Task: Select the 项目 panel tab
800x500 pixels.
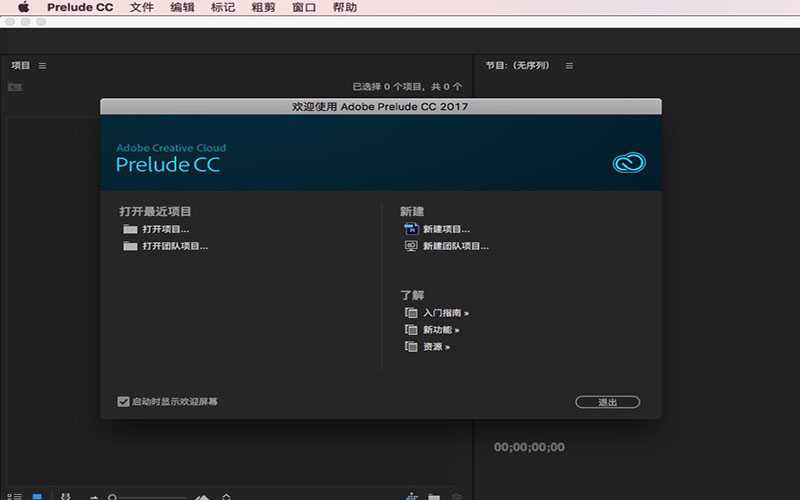Action: click(x=20, y=65)
